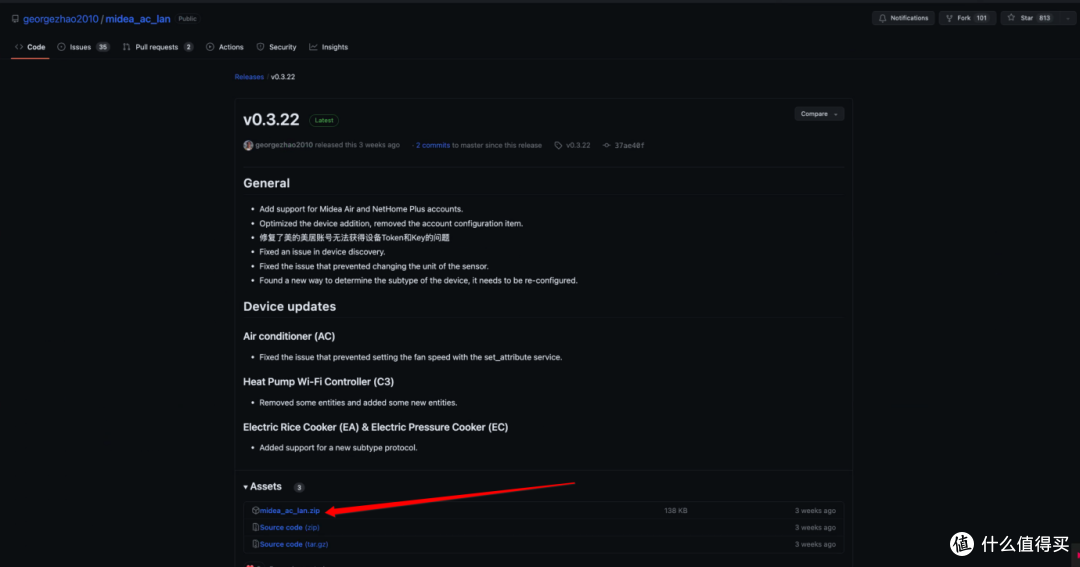Open the 2 commits link
Screen dimensions: 1080x567
pyautogui.click(x=433, y=145)
